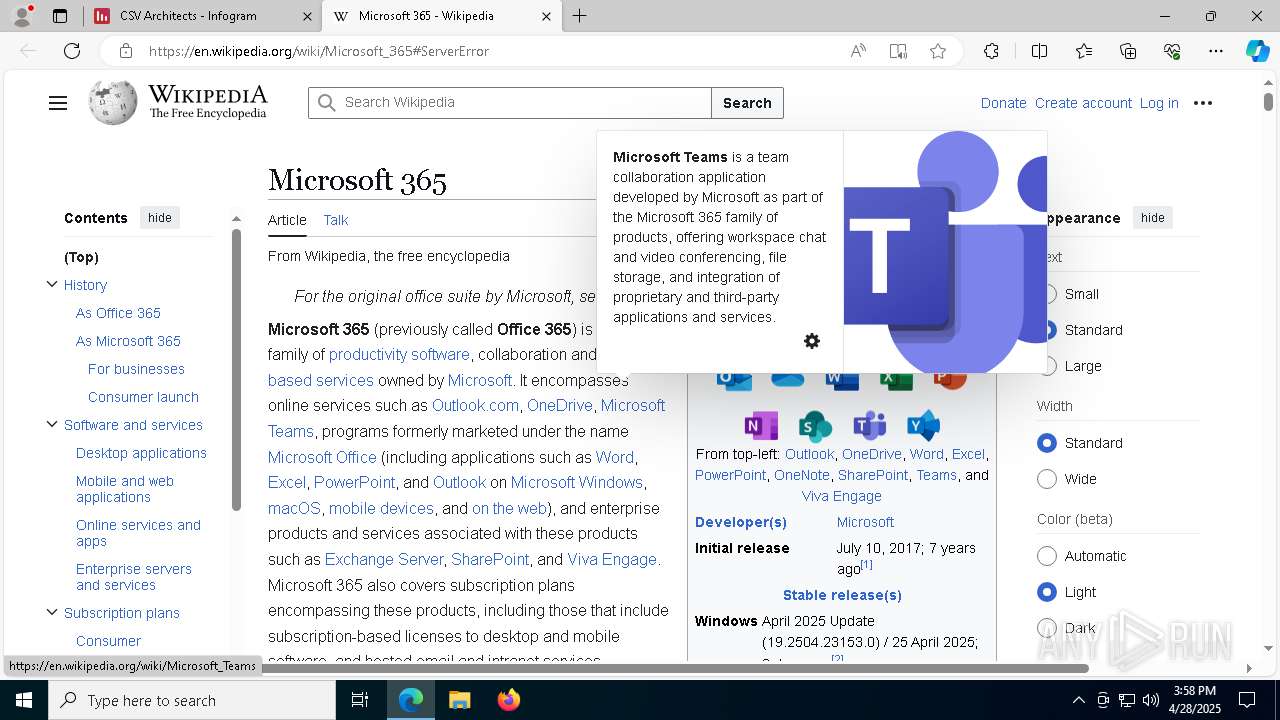Click the Donate link
Viewport: 1280px width, 720px height.
[1003, 103]
